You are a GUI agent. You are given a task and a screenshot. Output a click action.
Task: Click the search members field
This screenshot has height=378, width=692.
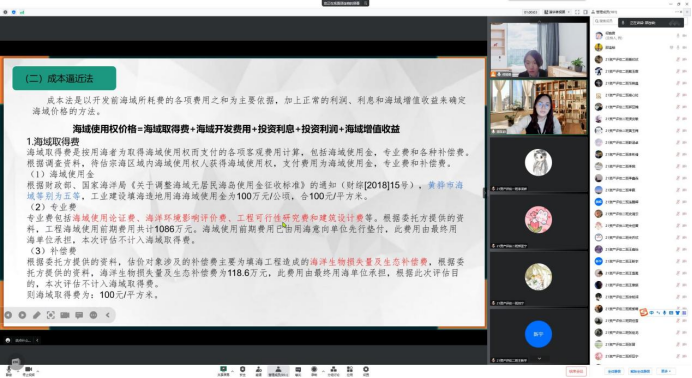604,21
